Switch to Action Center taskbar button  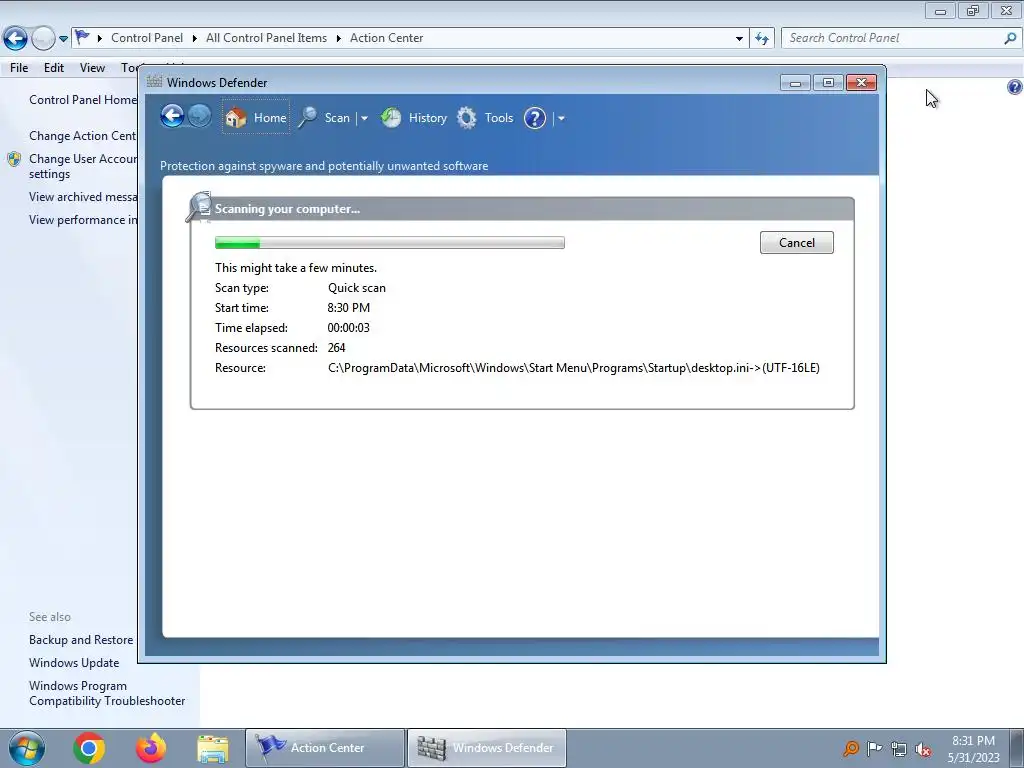[x=325, y=748]
